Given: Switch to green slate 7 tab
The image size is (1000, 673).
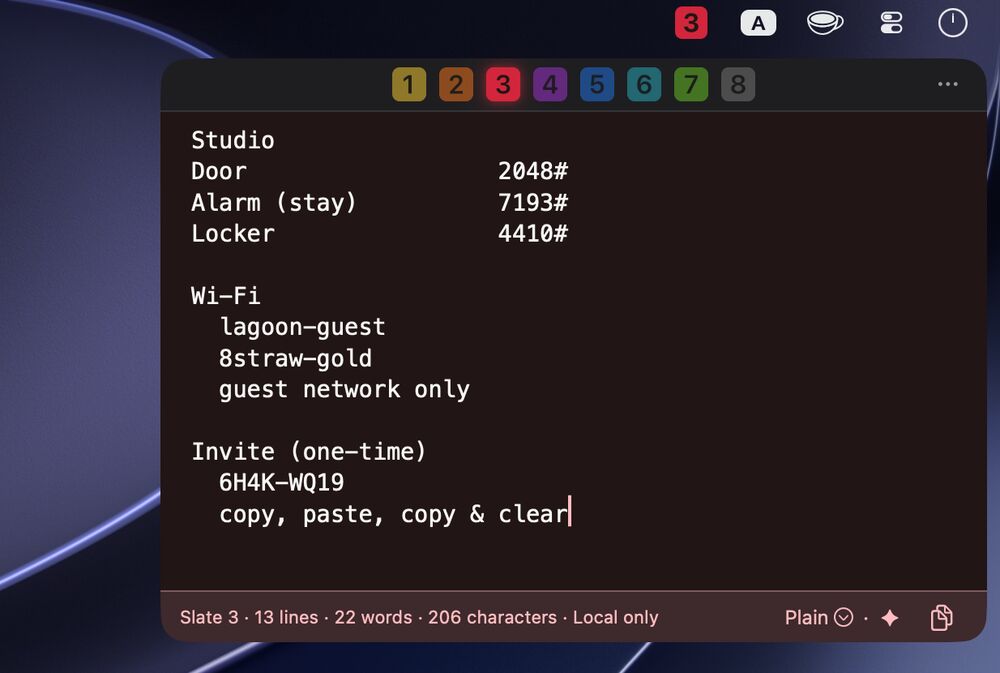Looking at the screenshot, I should coord(691,84).
